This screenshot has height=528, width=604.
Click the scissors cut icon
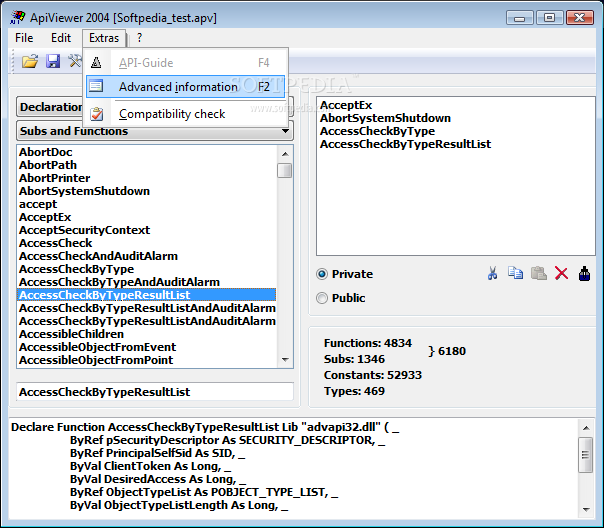(492, 273)
